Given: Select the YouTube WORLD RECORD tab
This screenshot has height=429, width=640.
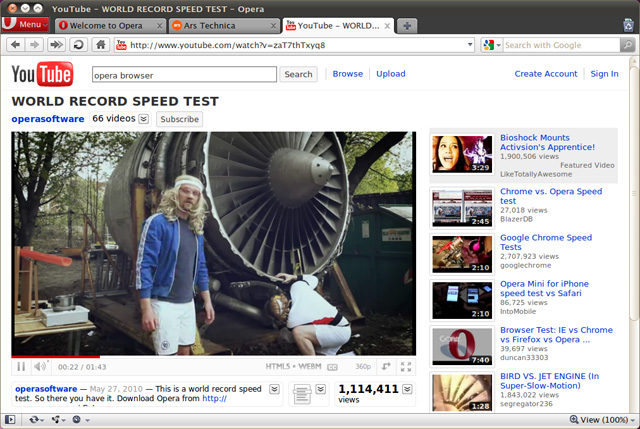Looking at the screenshot, I should click(x=338, y=25).
